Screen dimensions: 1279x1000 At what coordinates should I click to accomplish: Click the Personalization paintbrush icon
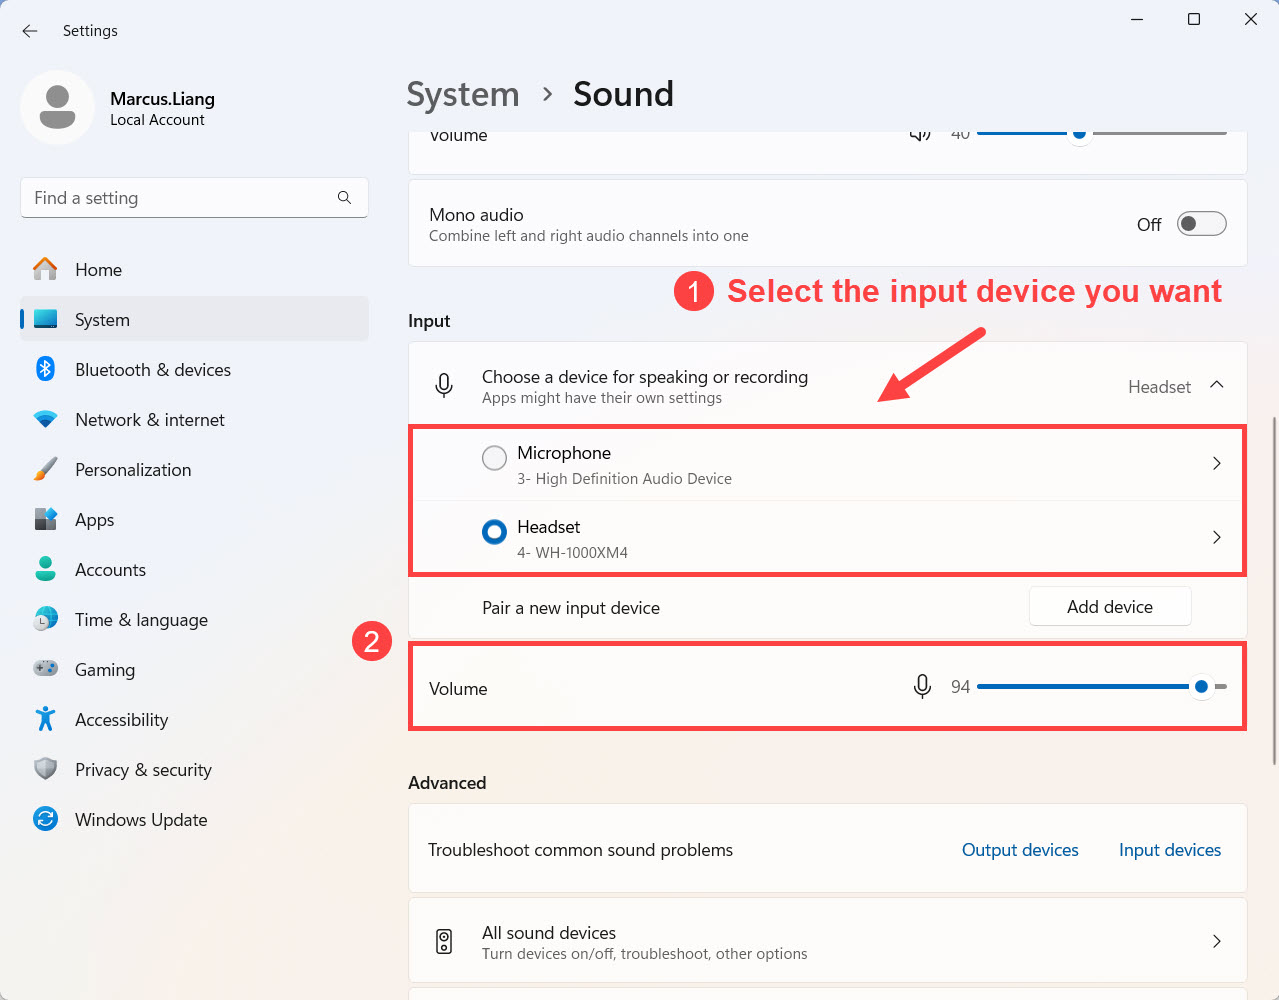45,470
